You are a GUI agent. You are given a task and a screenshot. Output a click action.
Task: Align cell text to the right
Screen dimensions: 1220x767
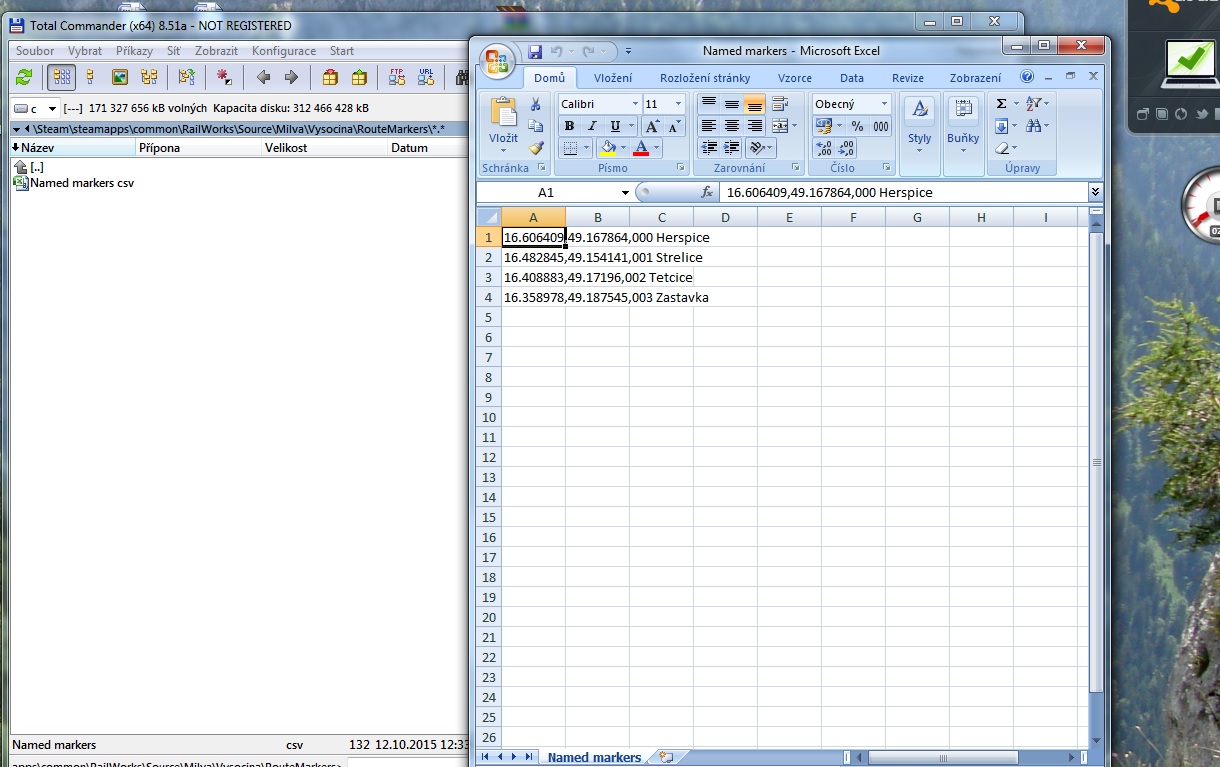755,126
